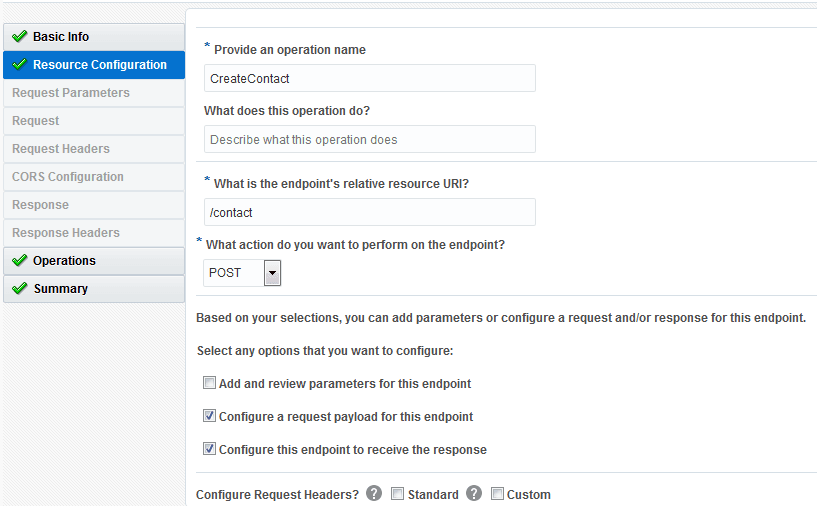Click the green checkmark beside Operations
Viewport: 817px width, 506px height.
pyautogui.click(x=19, y=261)
